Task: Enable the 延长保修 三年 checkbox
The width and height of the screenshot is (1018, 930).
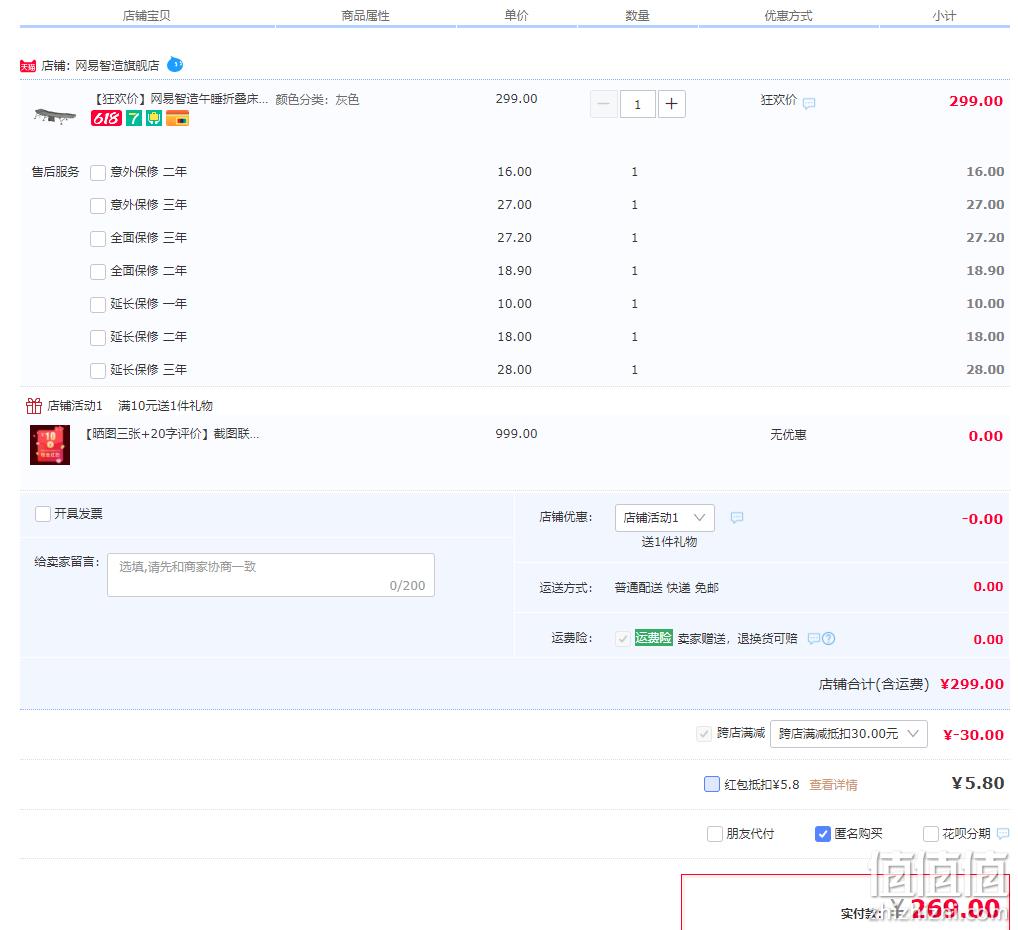Action: coord(98,371)
